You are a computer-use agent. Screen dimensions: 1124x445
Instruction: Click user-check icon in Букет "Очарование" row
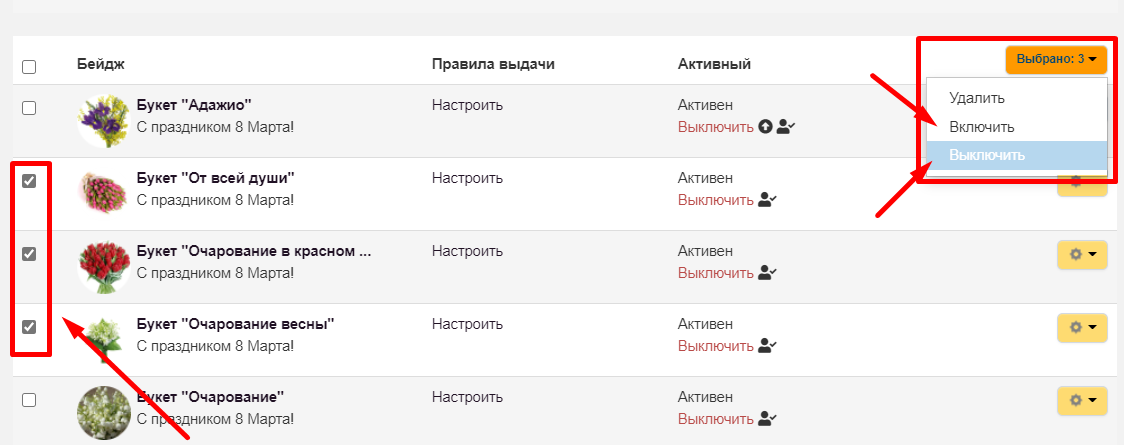coord(768,418)
